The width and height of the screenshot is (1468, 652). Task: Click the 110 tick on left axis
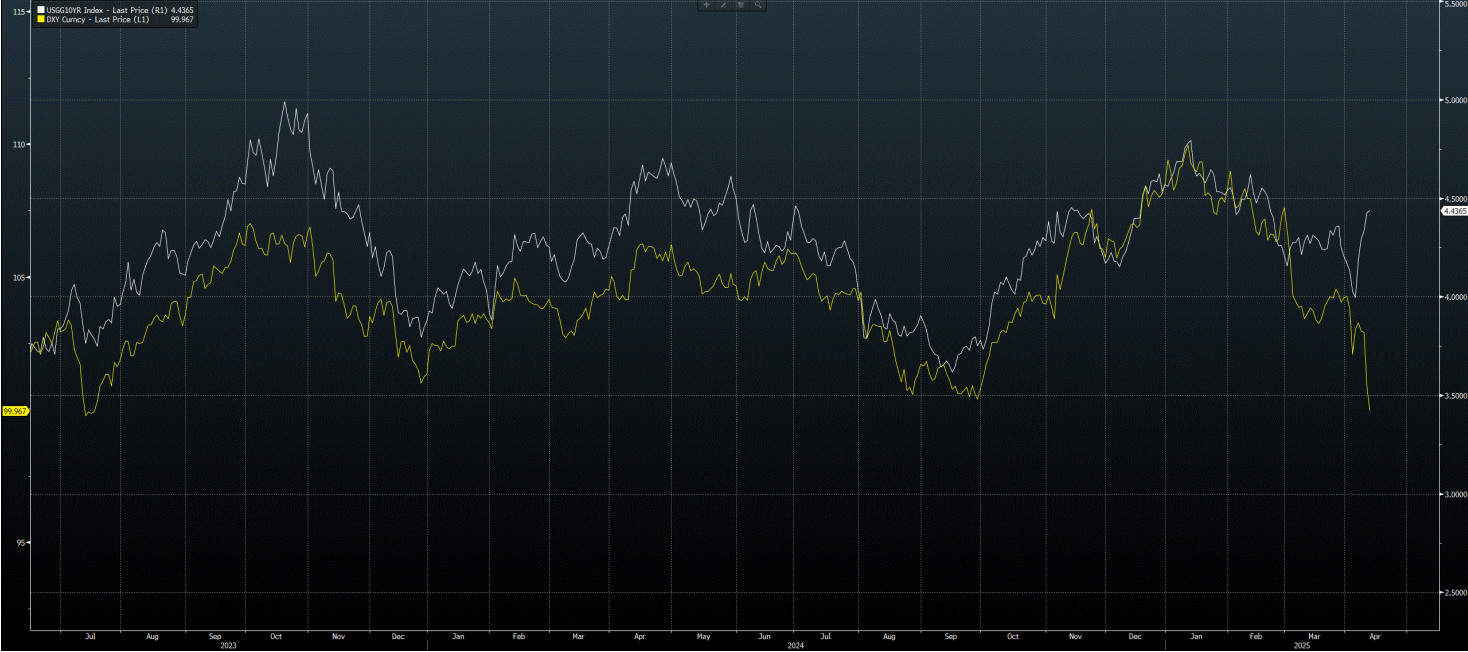pos(18,145)
